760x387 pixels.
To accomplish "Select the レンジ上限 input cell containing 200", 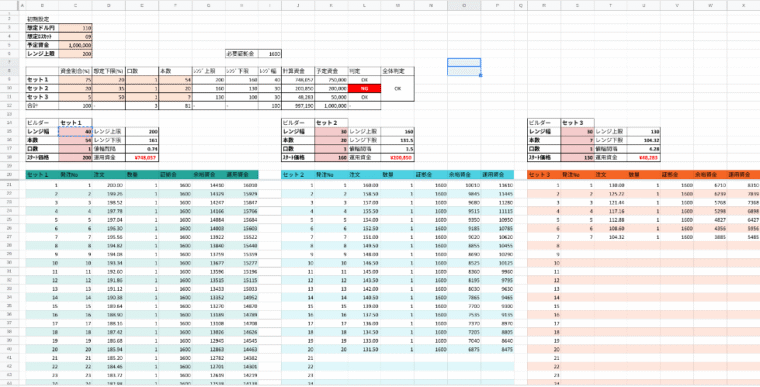I will [x=75, y=54].
